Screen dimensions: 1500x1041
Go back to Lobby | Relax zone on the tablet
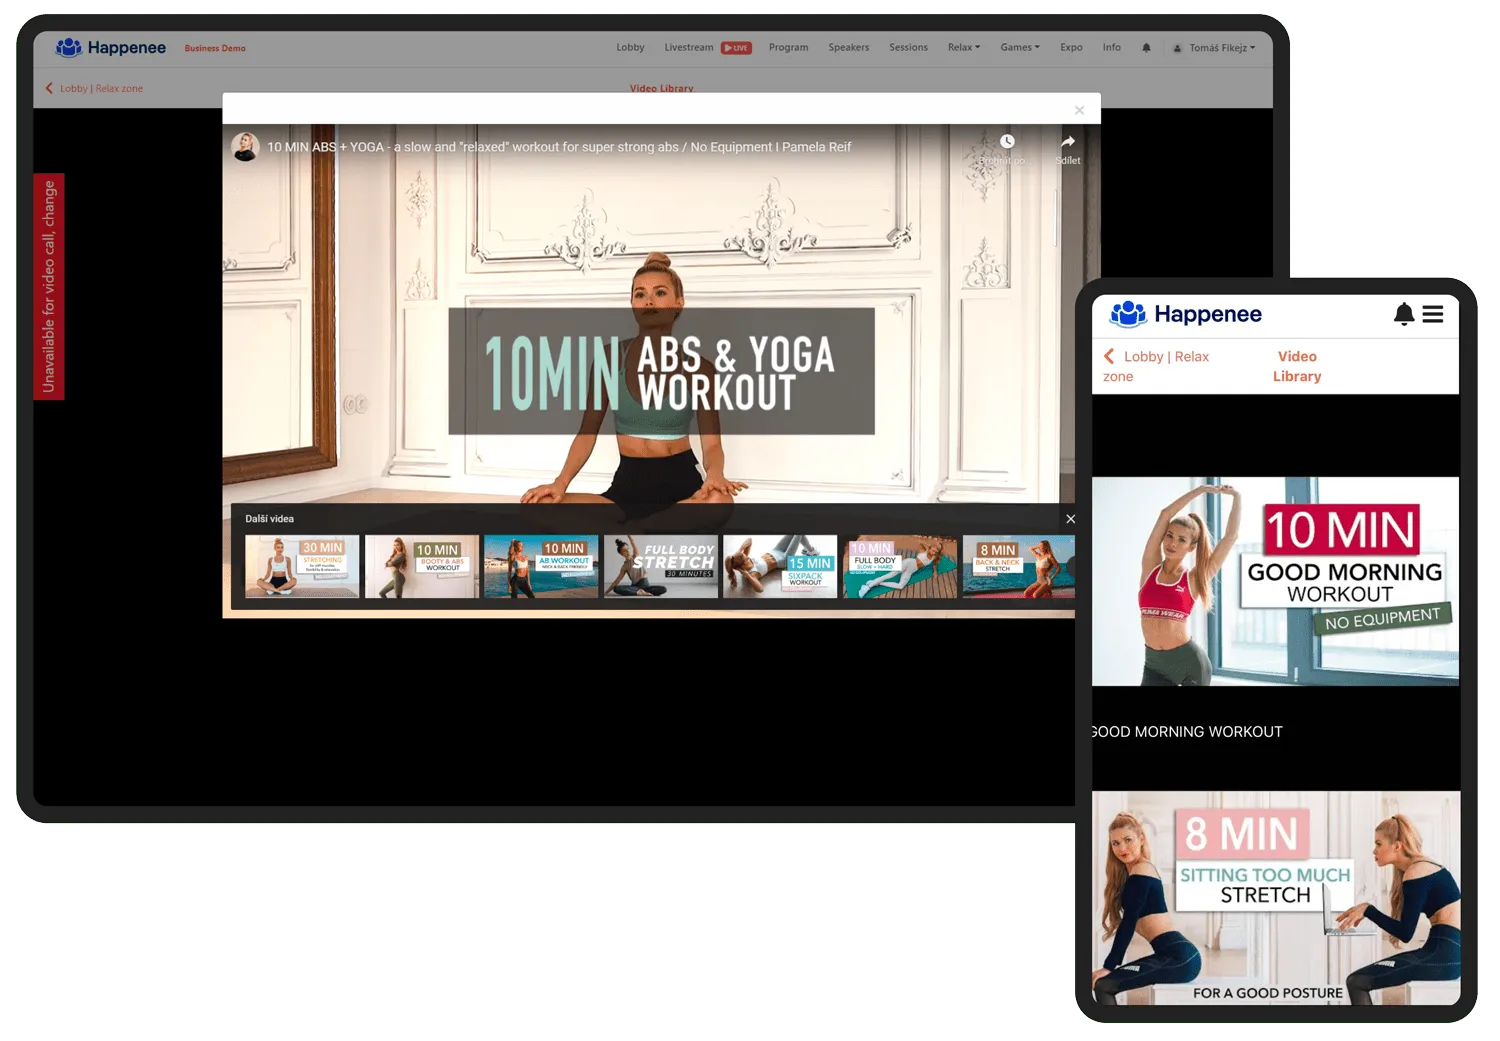(x=94, y=88)
